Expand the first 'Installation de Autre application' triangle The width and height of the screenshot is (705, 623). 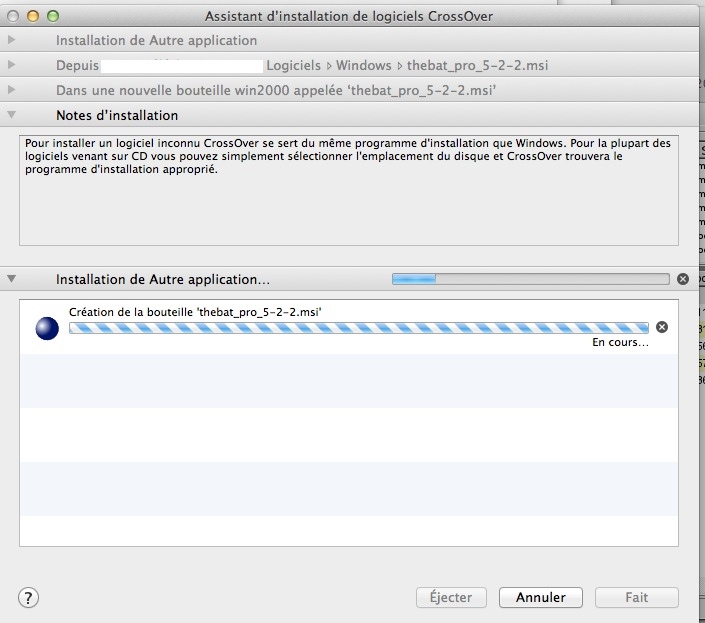pyautogui.click(x=12, y=40)
